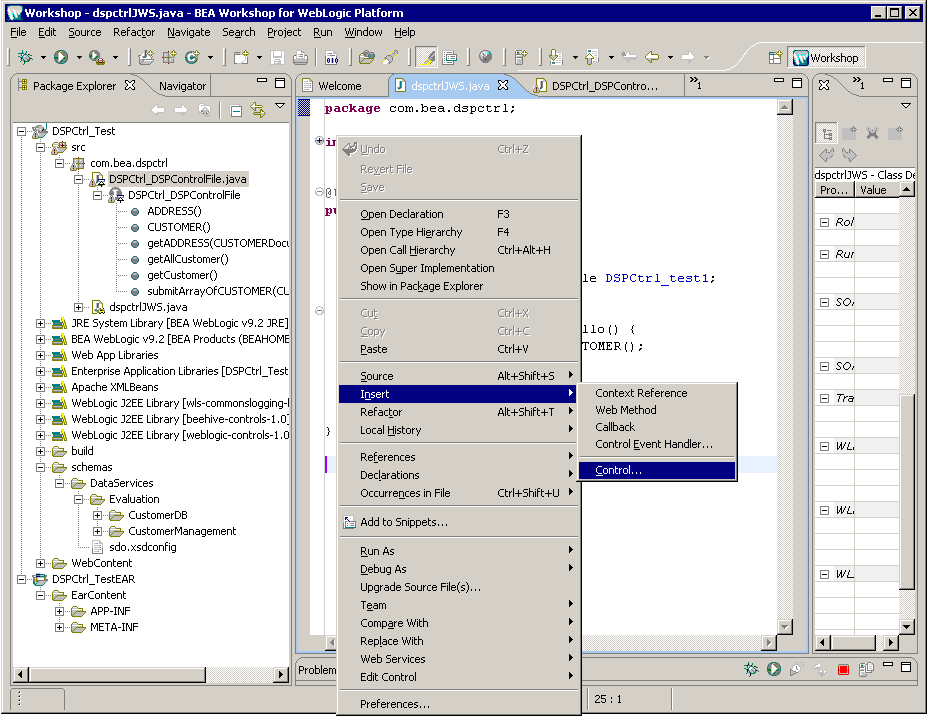Click Open Declaration in context menu

point(458,215)
